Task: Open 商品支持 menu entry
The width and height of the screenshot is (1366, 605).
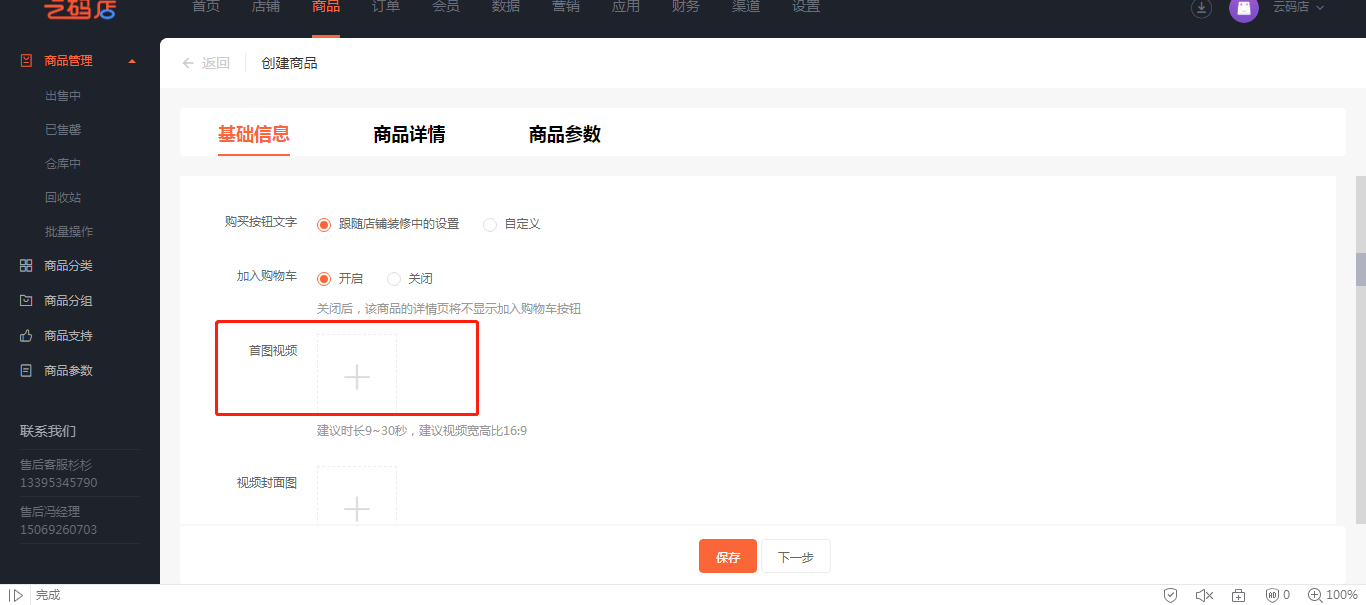Action: (x=69, y=336)
